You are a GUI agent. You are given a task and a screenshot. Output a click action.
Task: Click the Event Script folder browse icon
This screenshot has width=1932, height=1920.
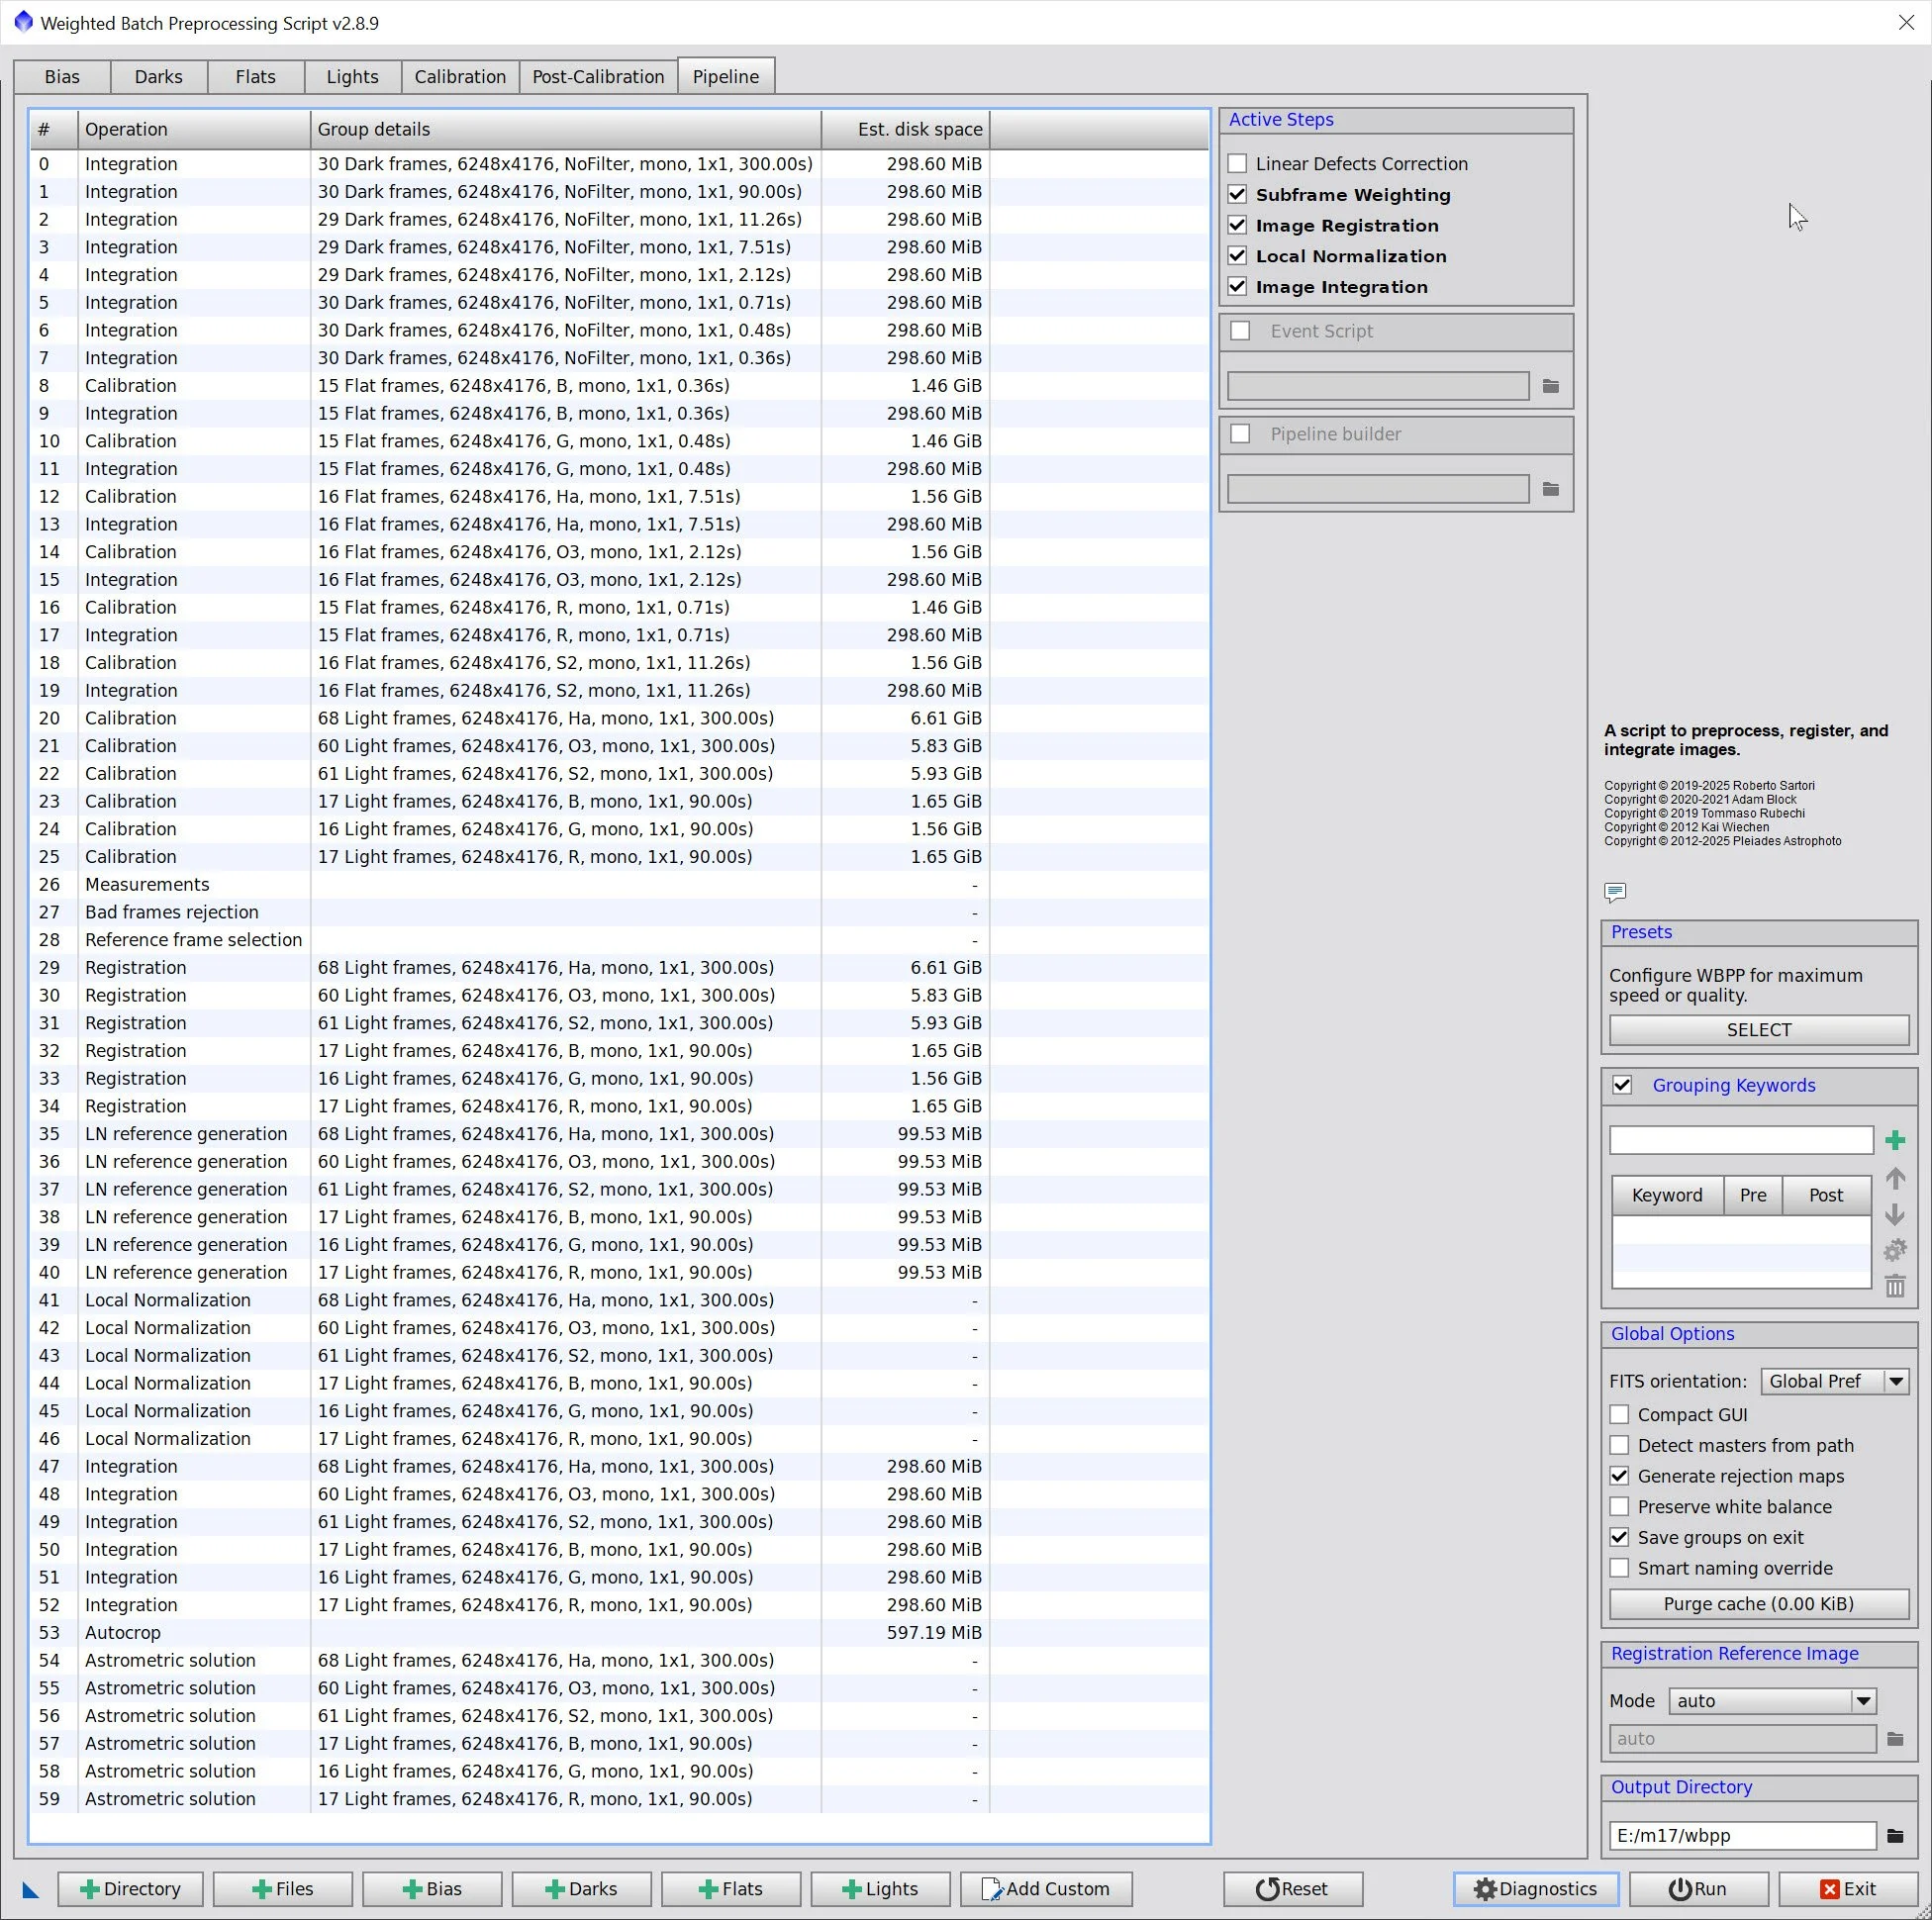(1551, 386)
